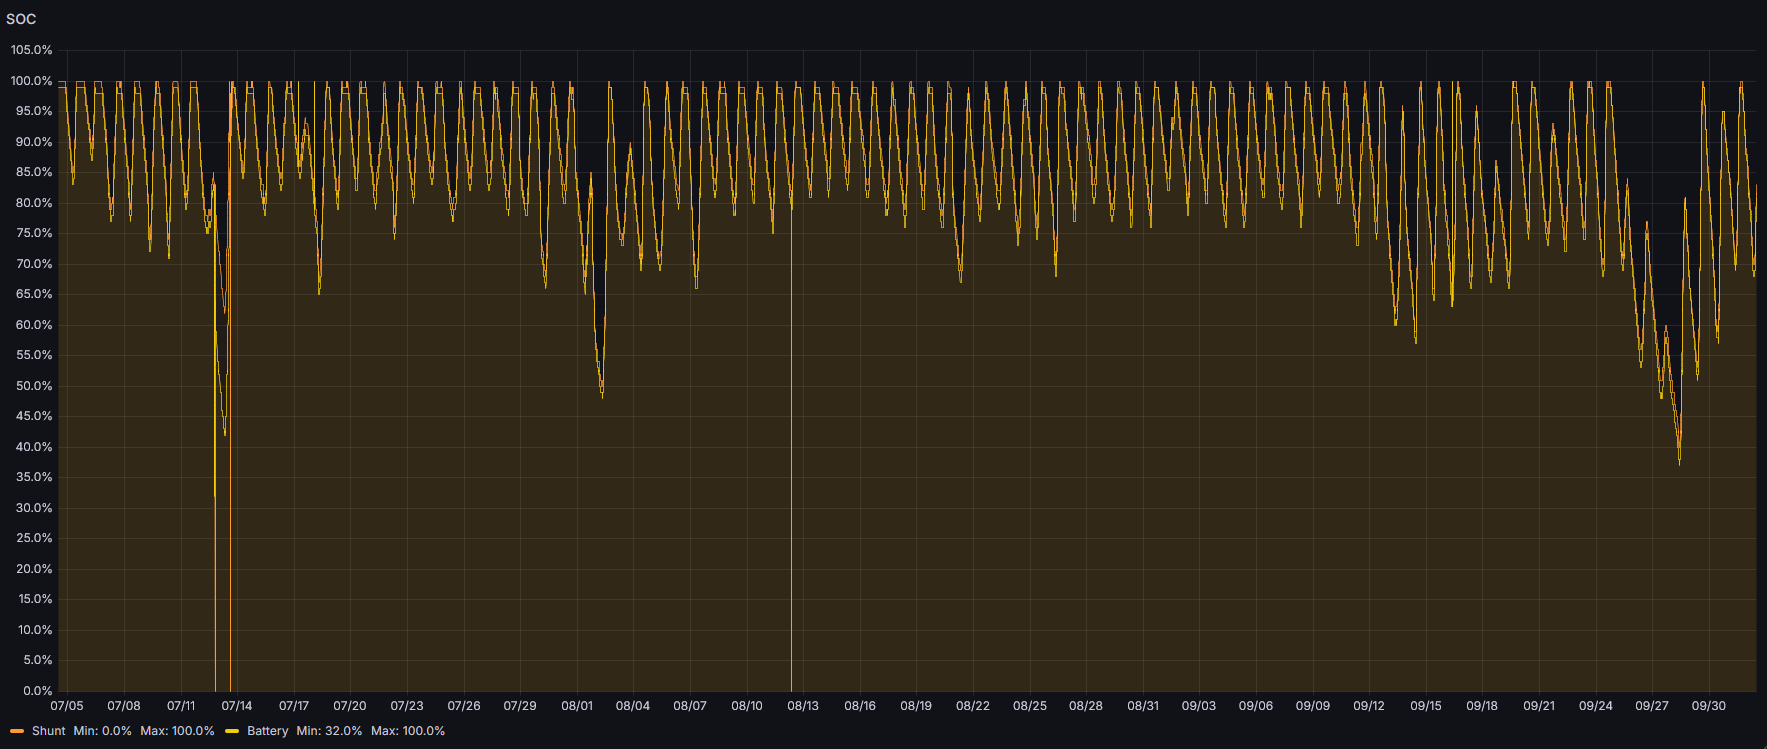Click the 08/22 x-axis date label
1767x749 pixels.
972,706
